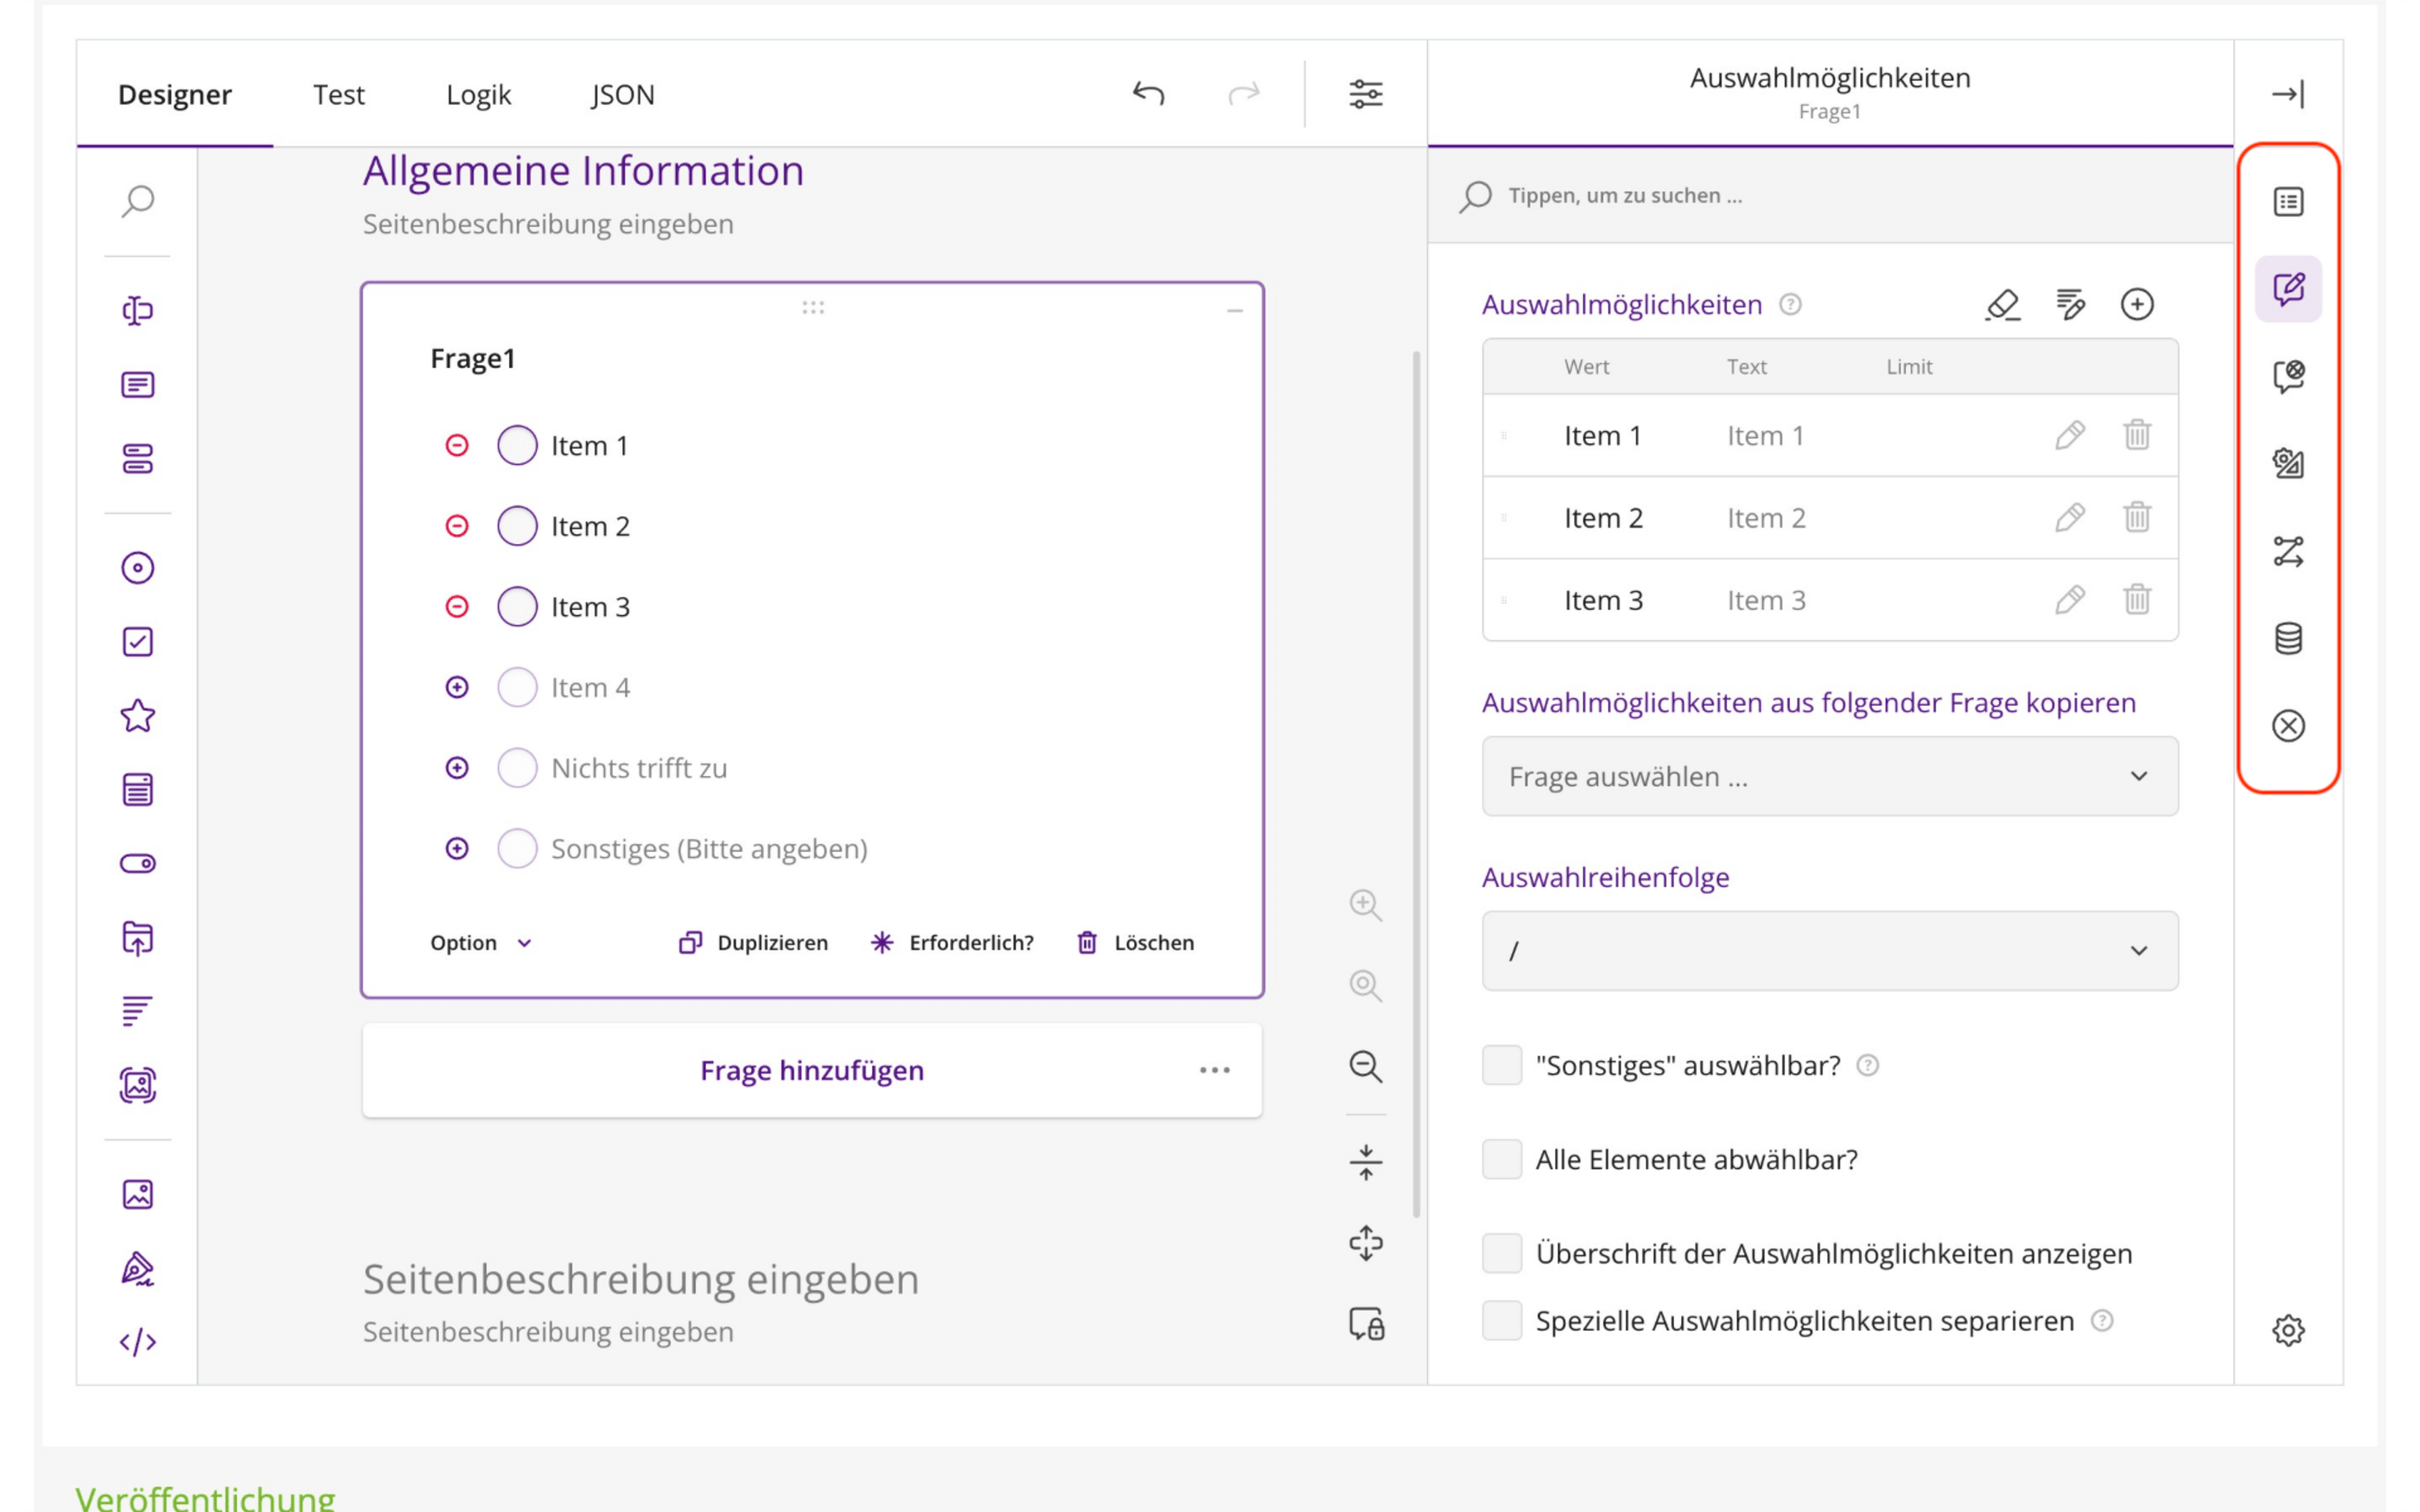Open the JSON tab
Viewport: 2420px width, 1512px height.
(x=623, y=95)
